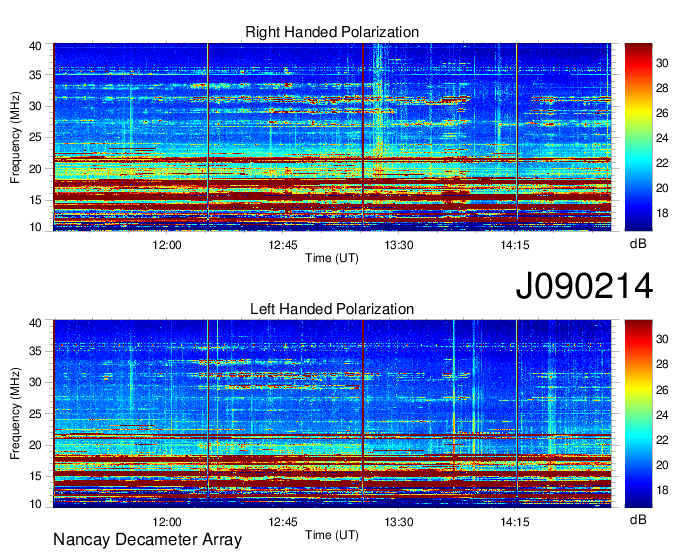This screenshot has width=680, height=552.
Task: Click the 18 dB label on the top colorbar
Action: (x=662, y=213)
